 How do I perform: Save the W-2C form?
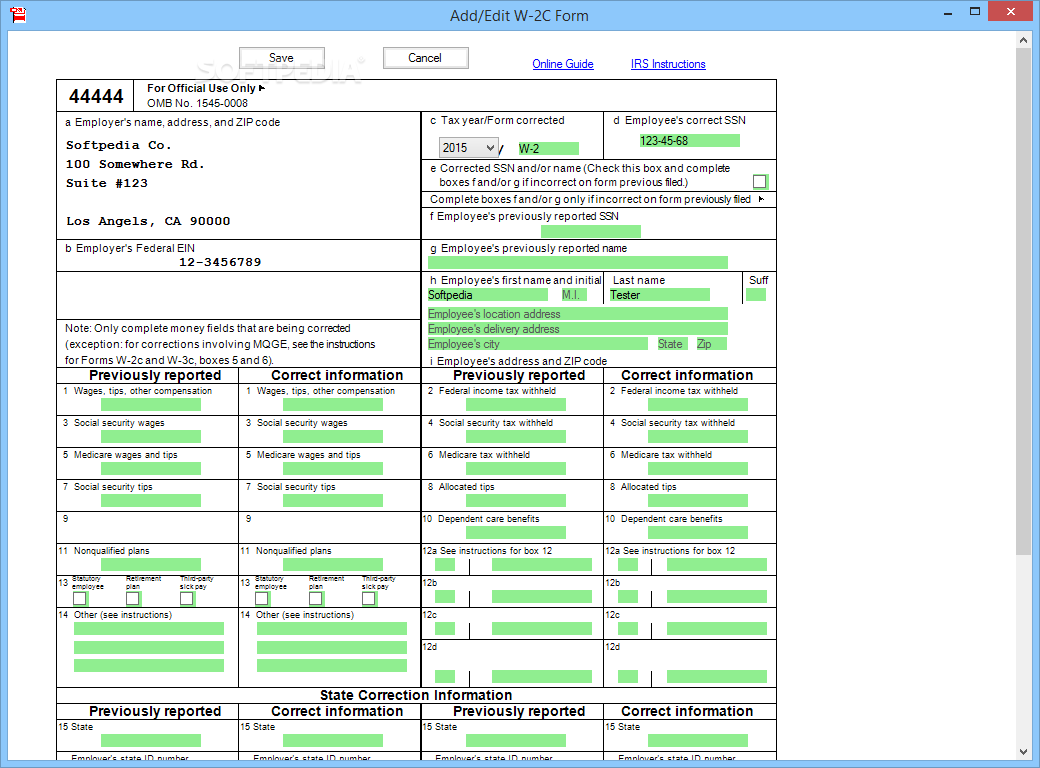click(282, 58)
